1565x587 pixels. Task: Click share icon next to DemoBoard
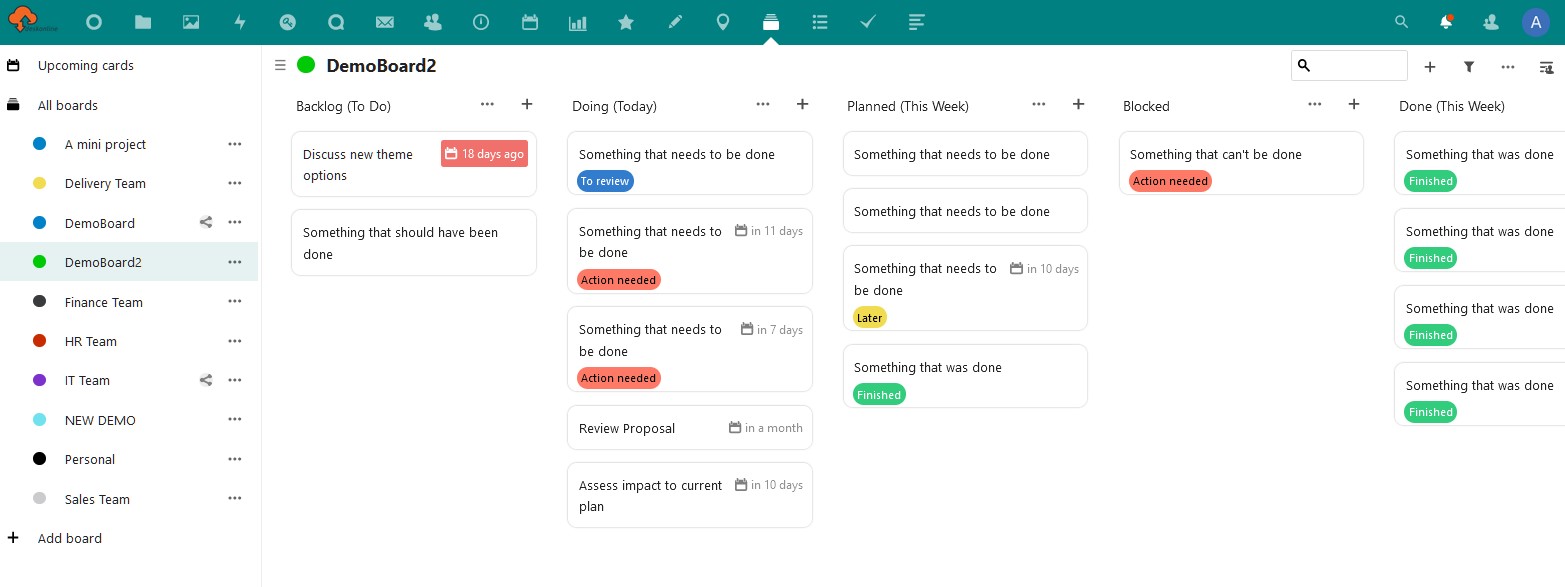206,223
